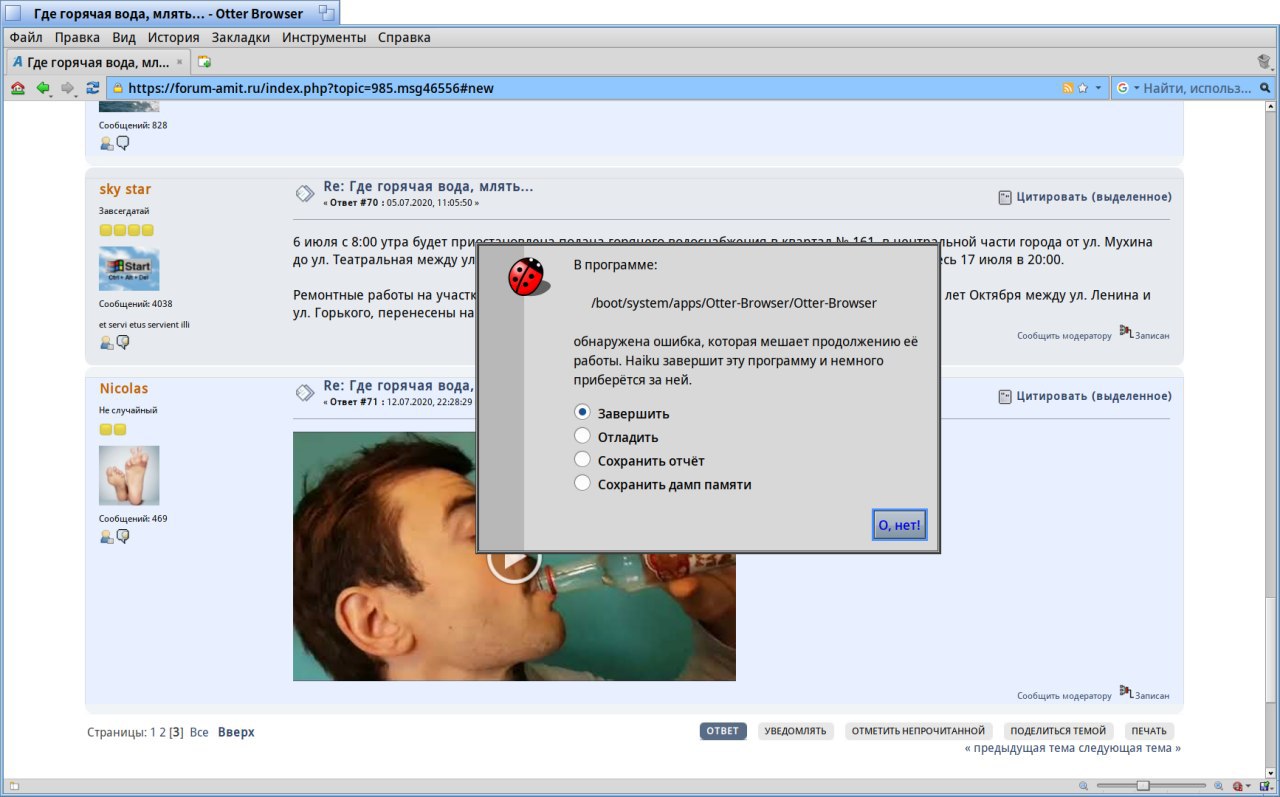
Task: Click the ladybug icon in crash dialog
Action: [526, 277]
